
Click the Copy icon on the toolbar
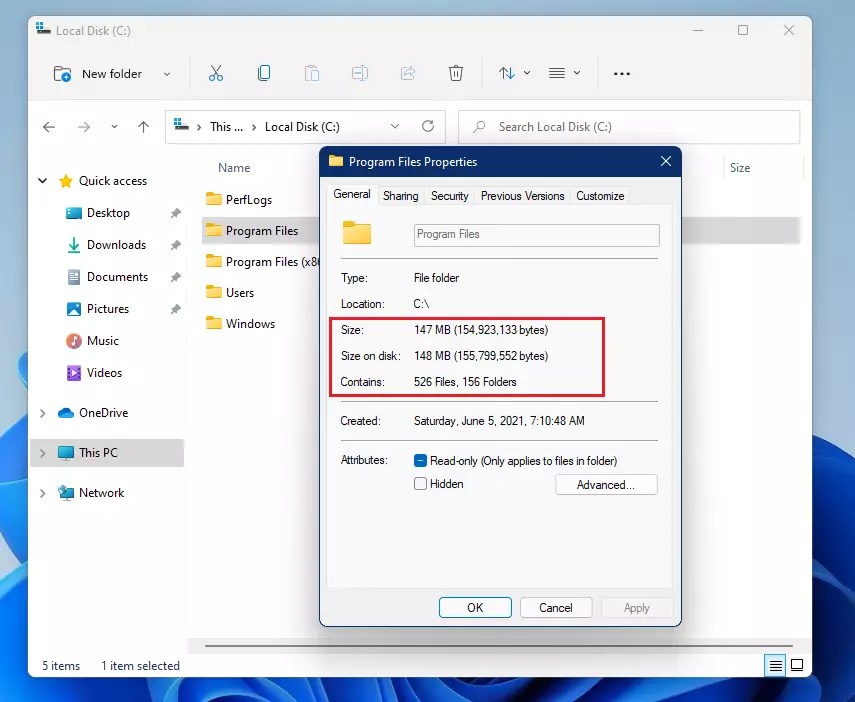pos(264,73)
